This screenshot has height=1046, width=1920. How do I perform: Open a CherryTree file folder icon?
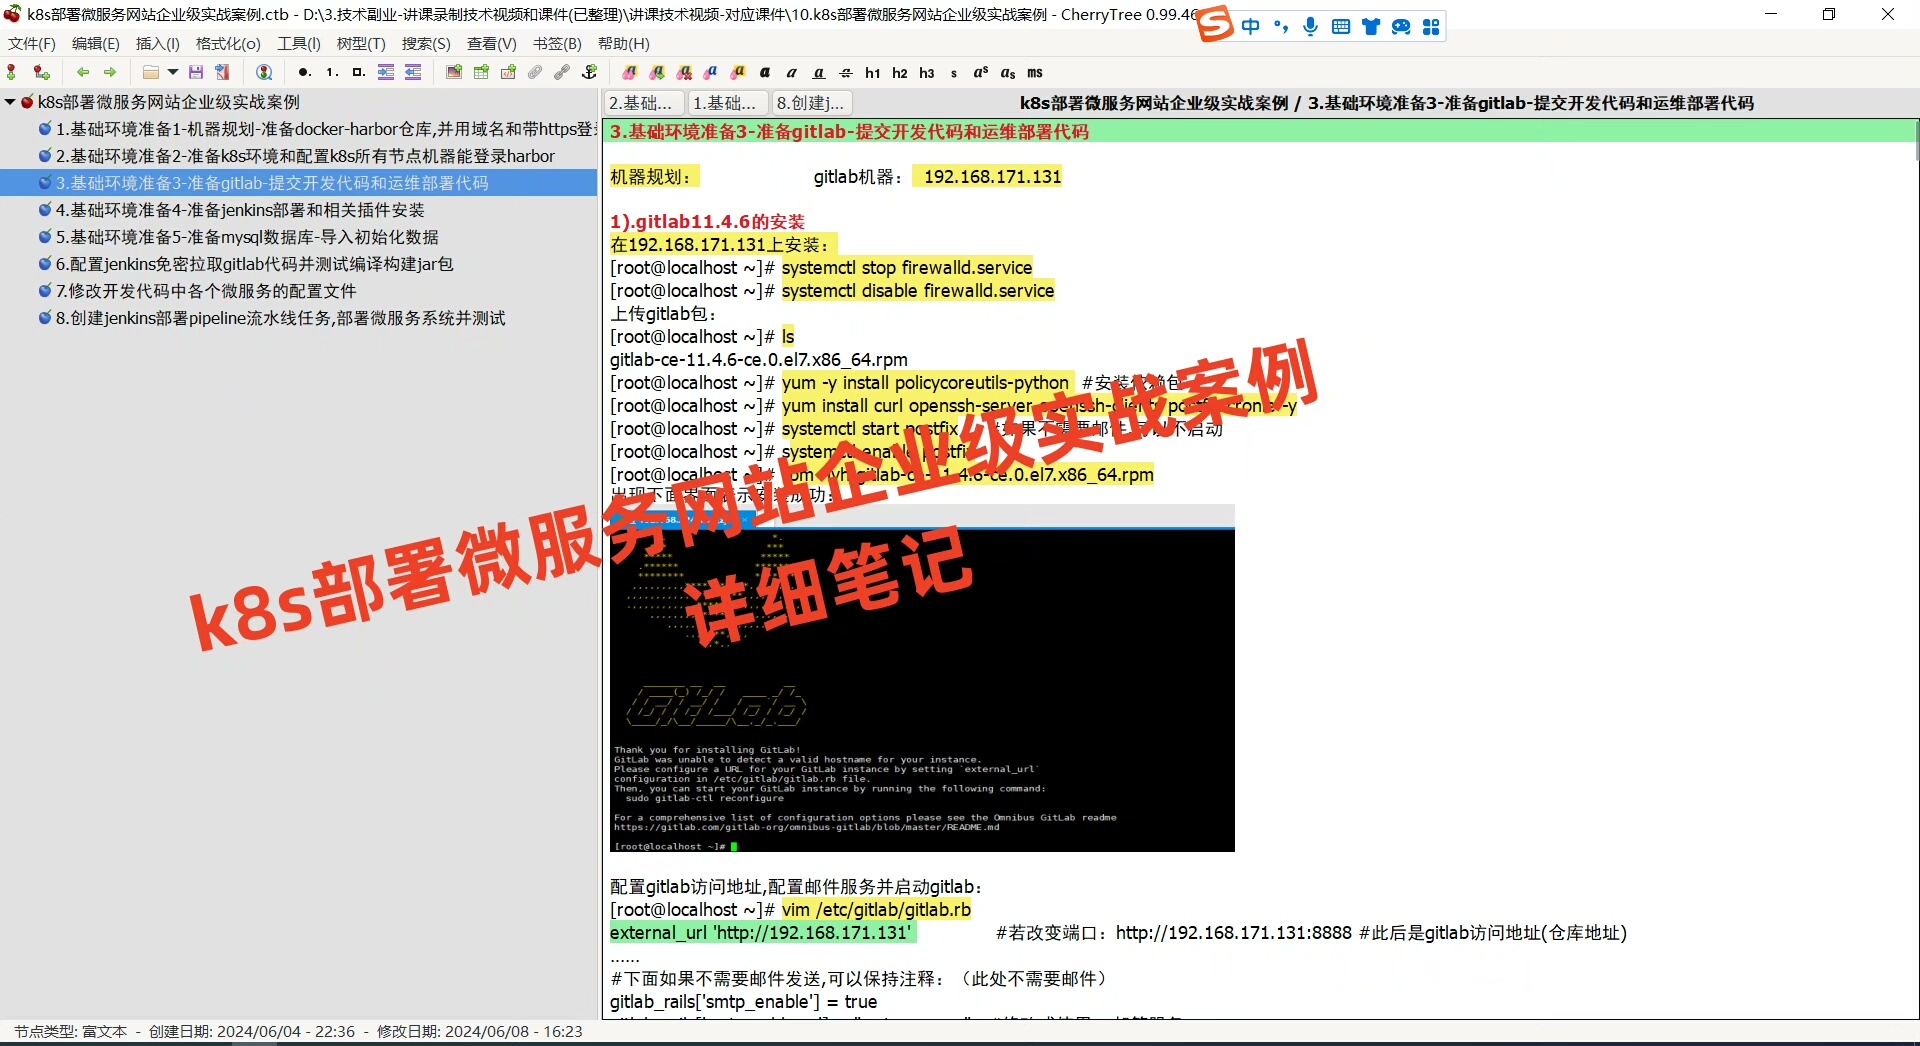[151, 72]
